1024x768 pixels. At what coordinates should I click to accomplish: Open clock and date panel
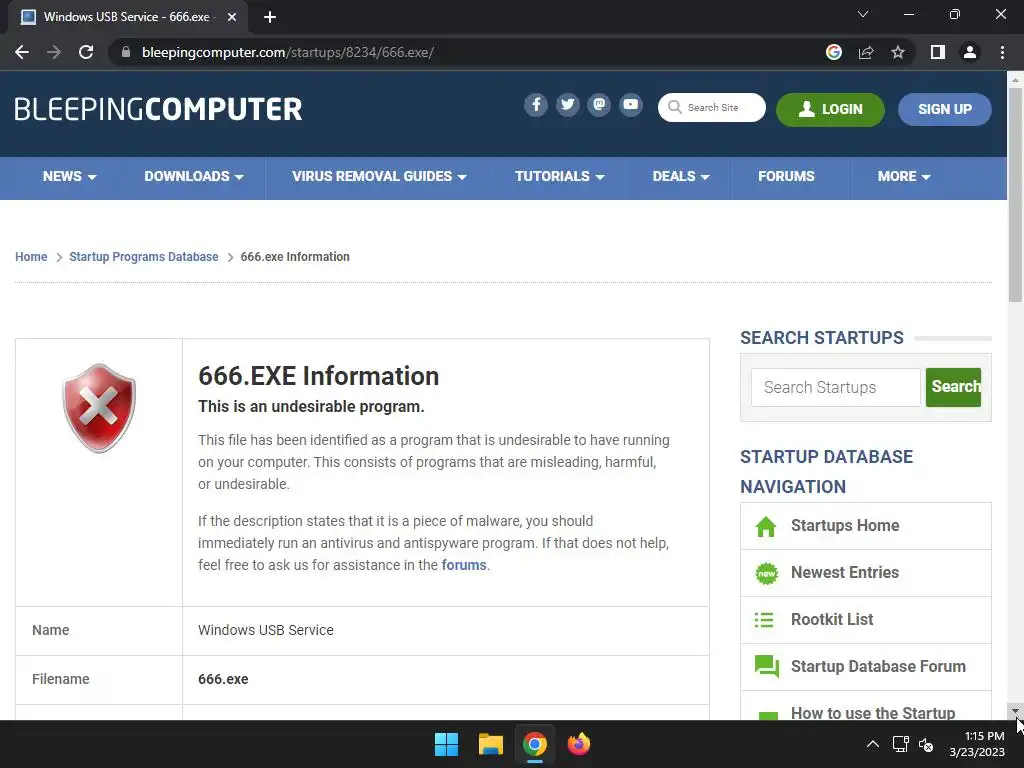click(x=977, y=744)
